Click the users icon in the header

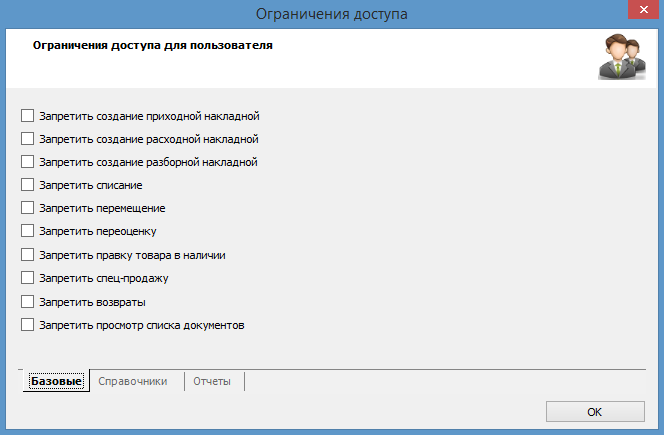click(621, 57)
